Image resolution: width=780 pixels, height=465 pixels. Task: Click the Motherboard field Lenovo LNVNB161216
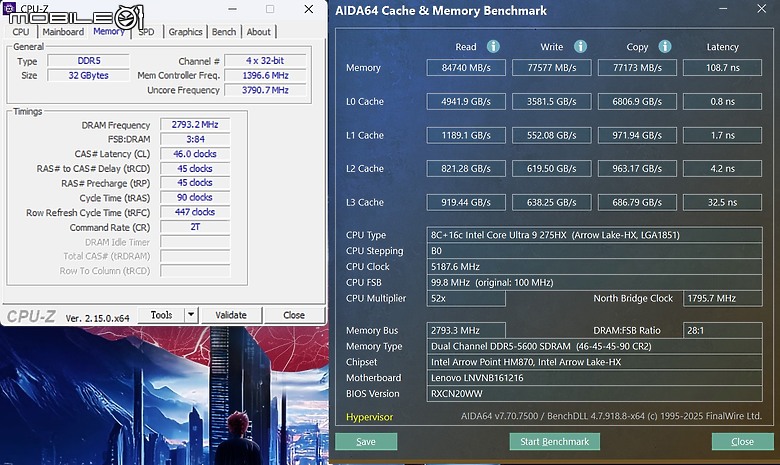click(x=594, y=378)
